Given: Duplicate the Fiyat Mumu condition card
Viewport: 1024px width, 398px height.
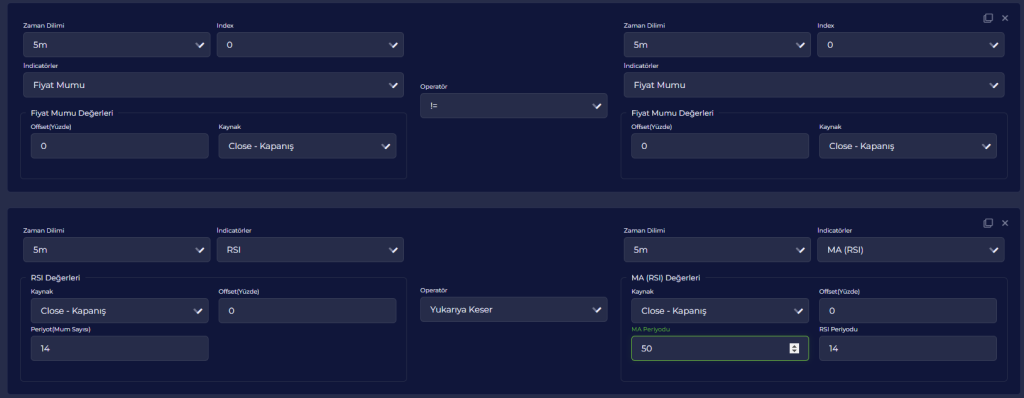Looking at the screenshot, I should point(987,18).
